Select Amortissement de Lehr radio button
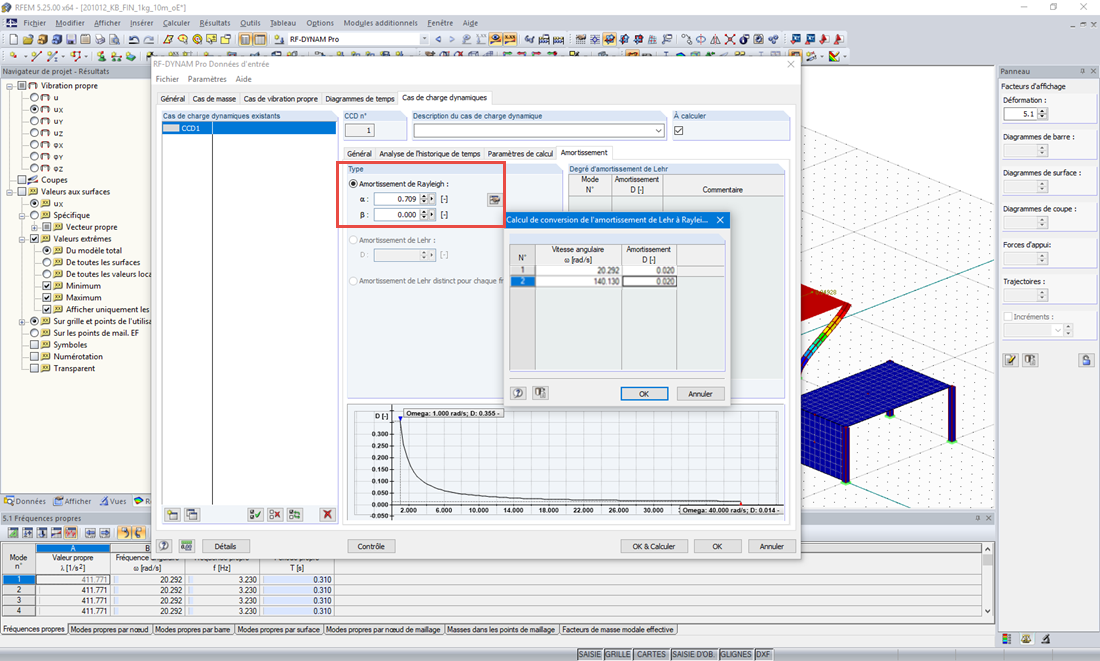1100x661 pixels. tap(354, 240)
